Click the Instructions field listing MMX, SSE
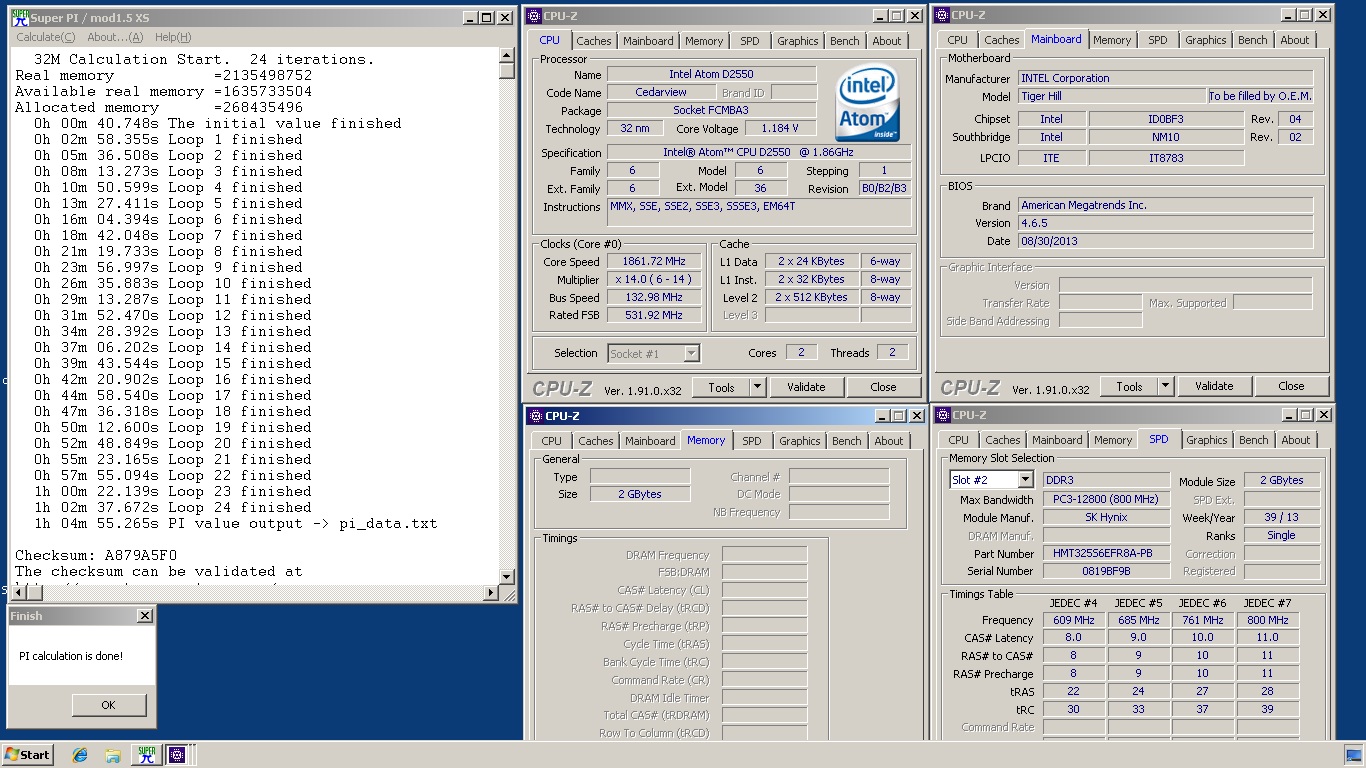Image resolution: width=1366 pixels, height=768 pixels. coord(759,213)
